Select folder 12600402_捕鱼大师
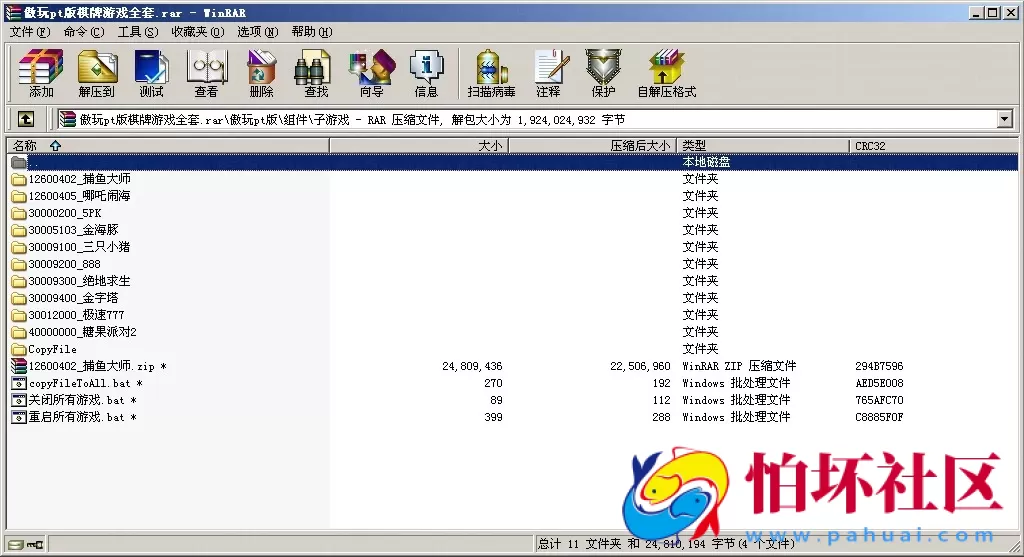Image resolution: width=1024 pixels, height=557 pixels. coord(79,179)
